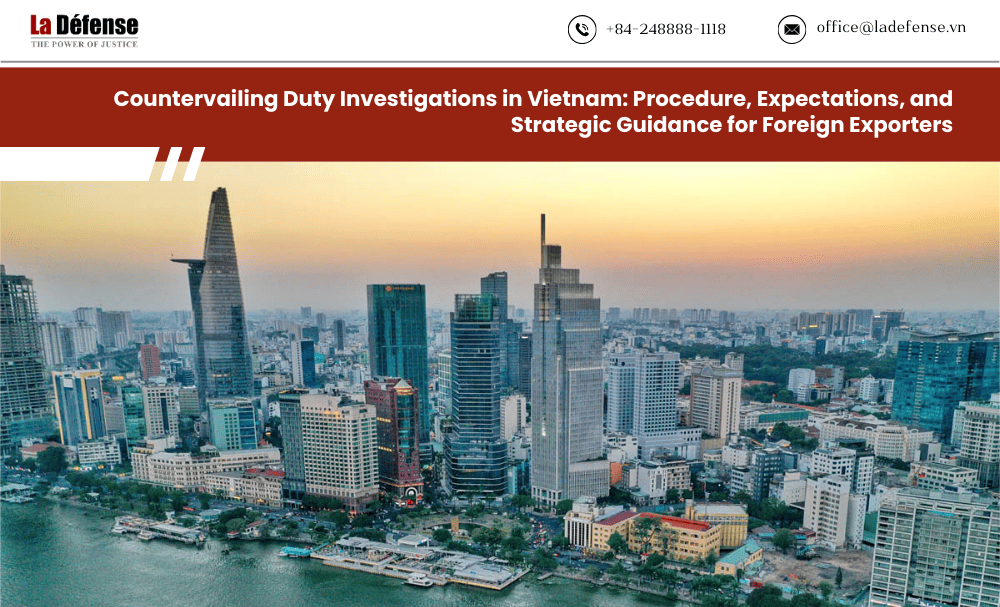Select the Countervailing Duty Investigations article title

533,112
